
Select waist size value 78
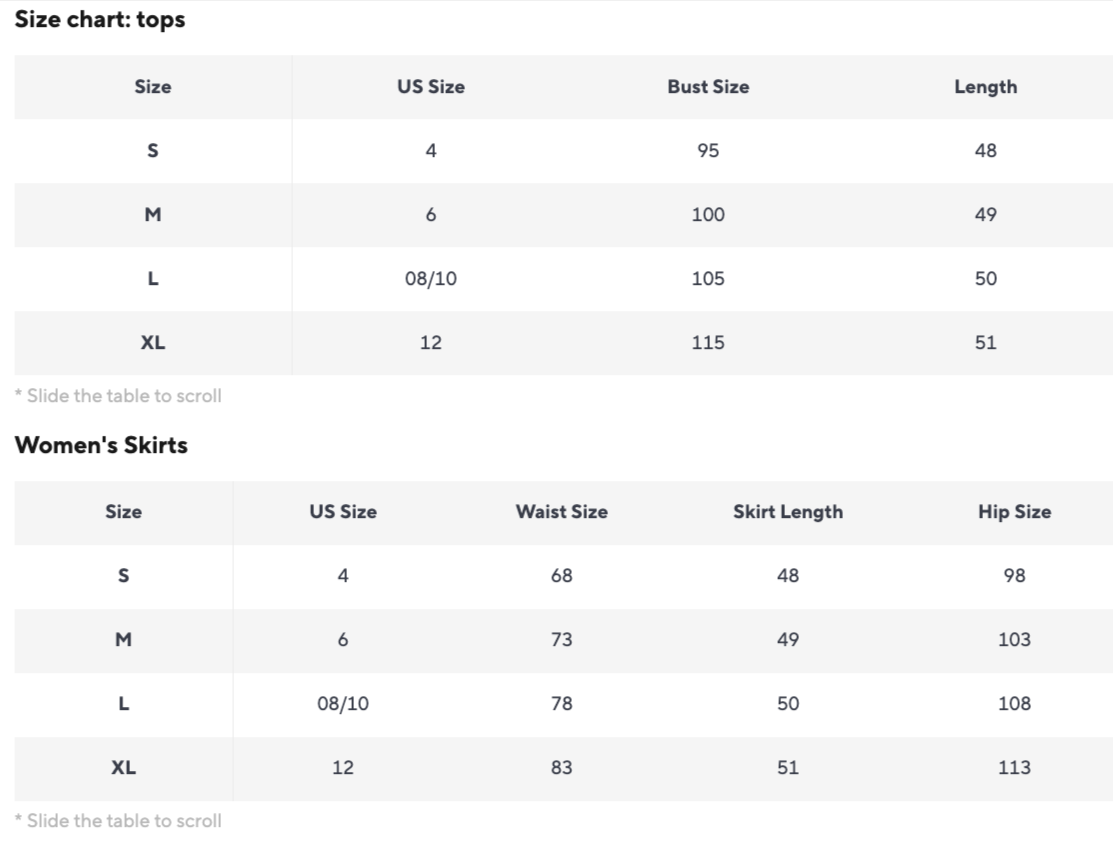[x=561, y=704]
